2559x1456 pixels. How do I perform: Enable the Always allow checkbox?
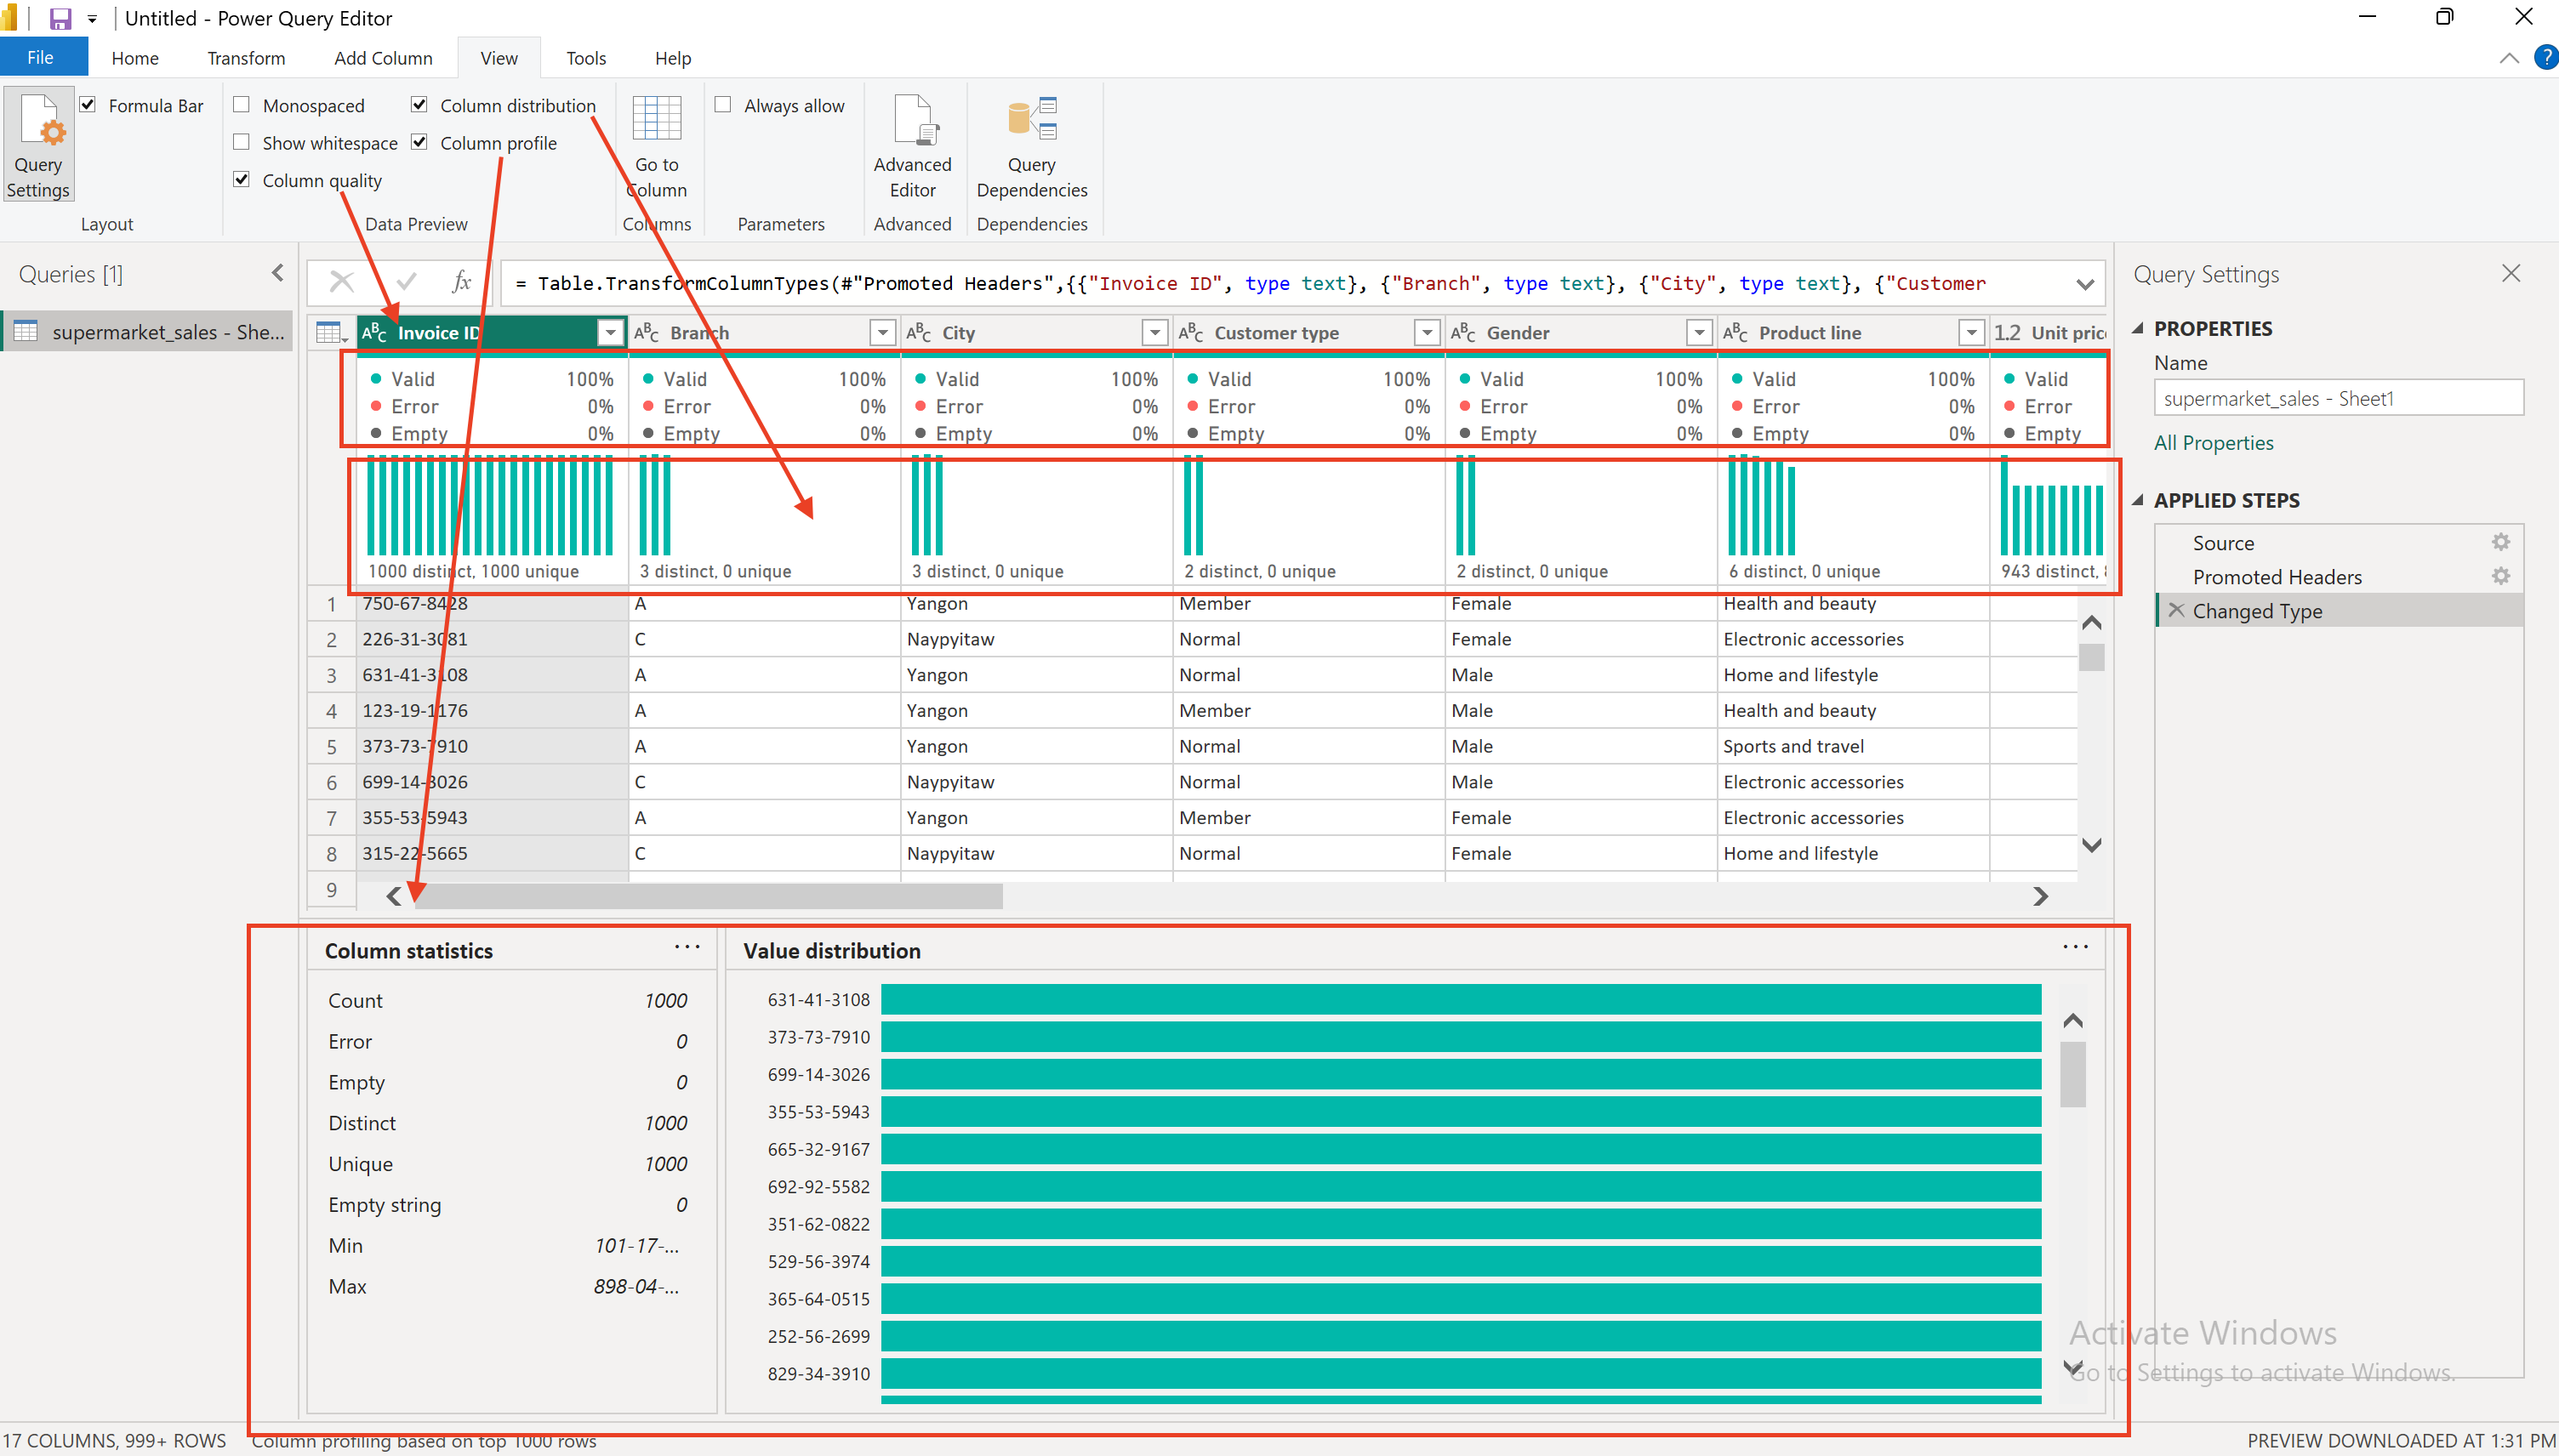[x=723, y=105]
